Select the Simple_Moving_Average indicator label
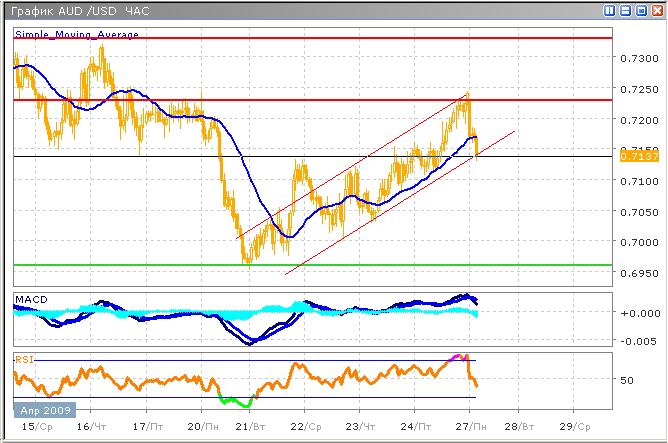 pos(76,34)
